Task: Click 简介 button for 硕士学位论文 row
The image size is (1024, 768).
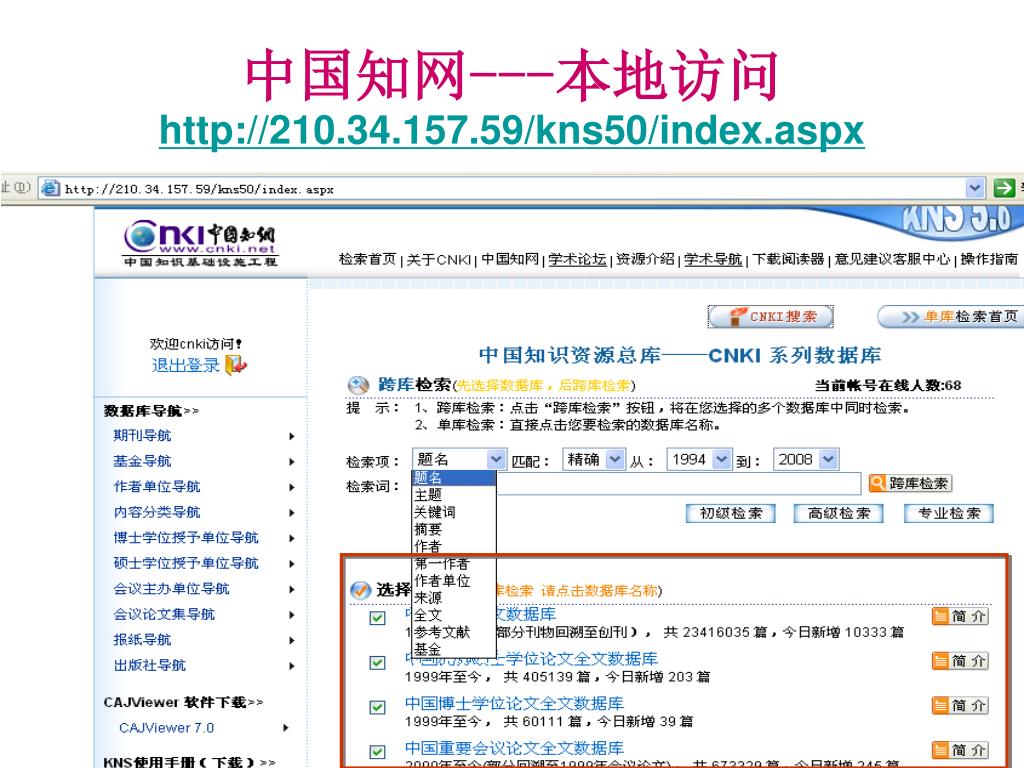Action: [959, 661]
